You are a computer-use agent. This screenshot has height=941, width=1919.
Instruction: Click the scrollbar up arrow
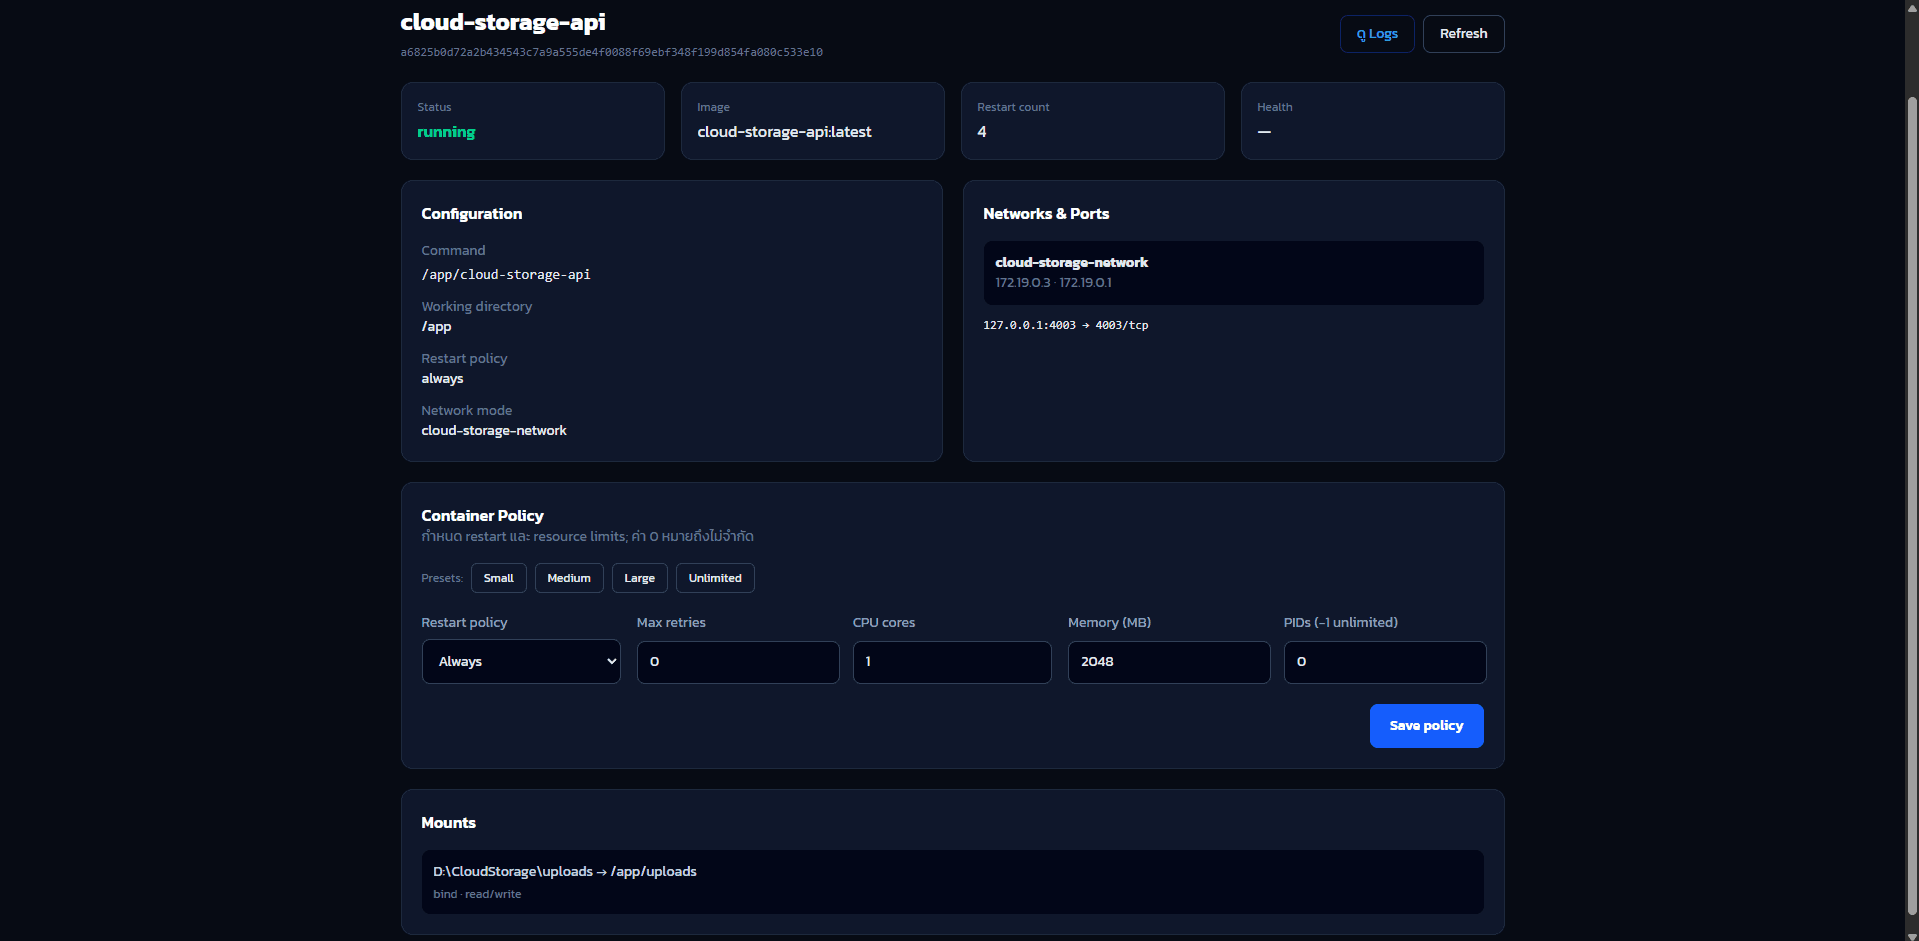tap(1912, 7)
